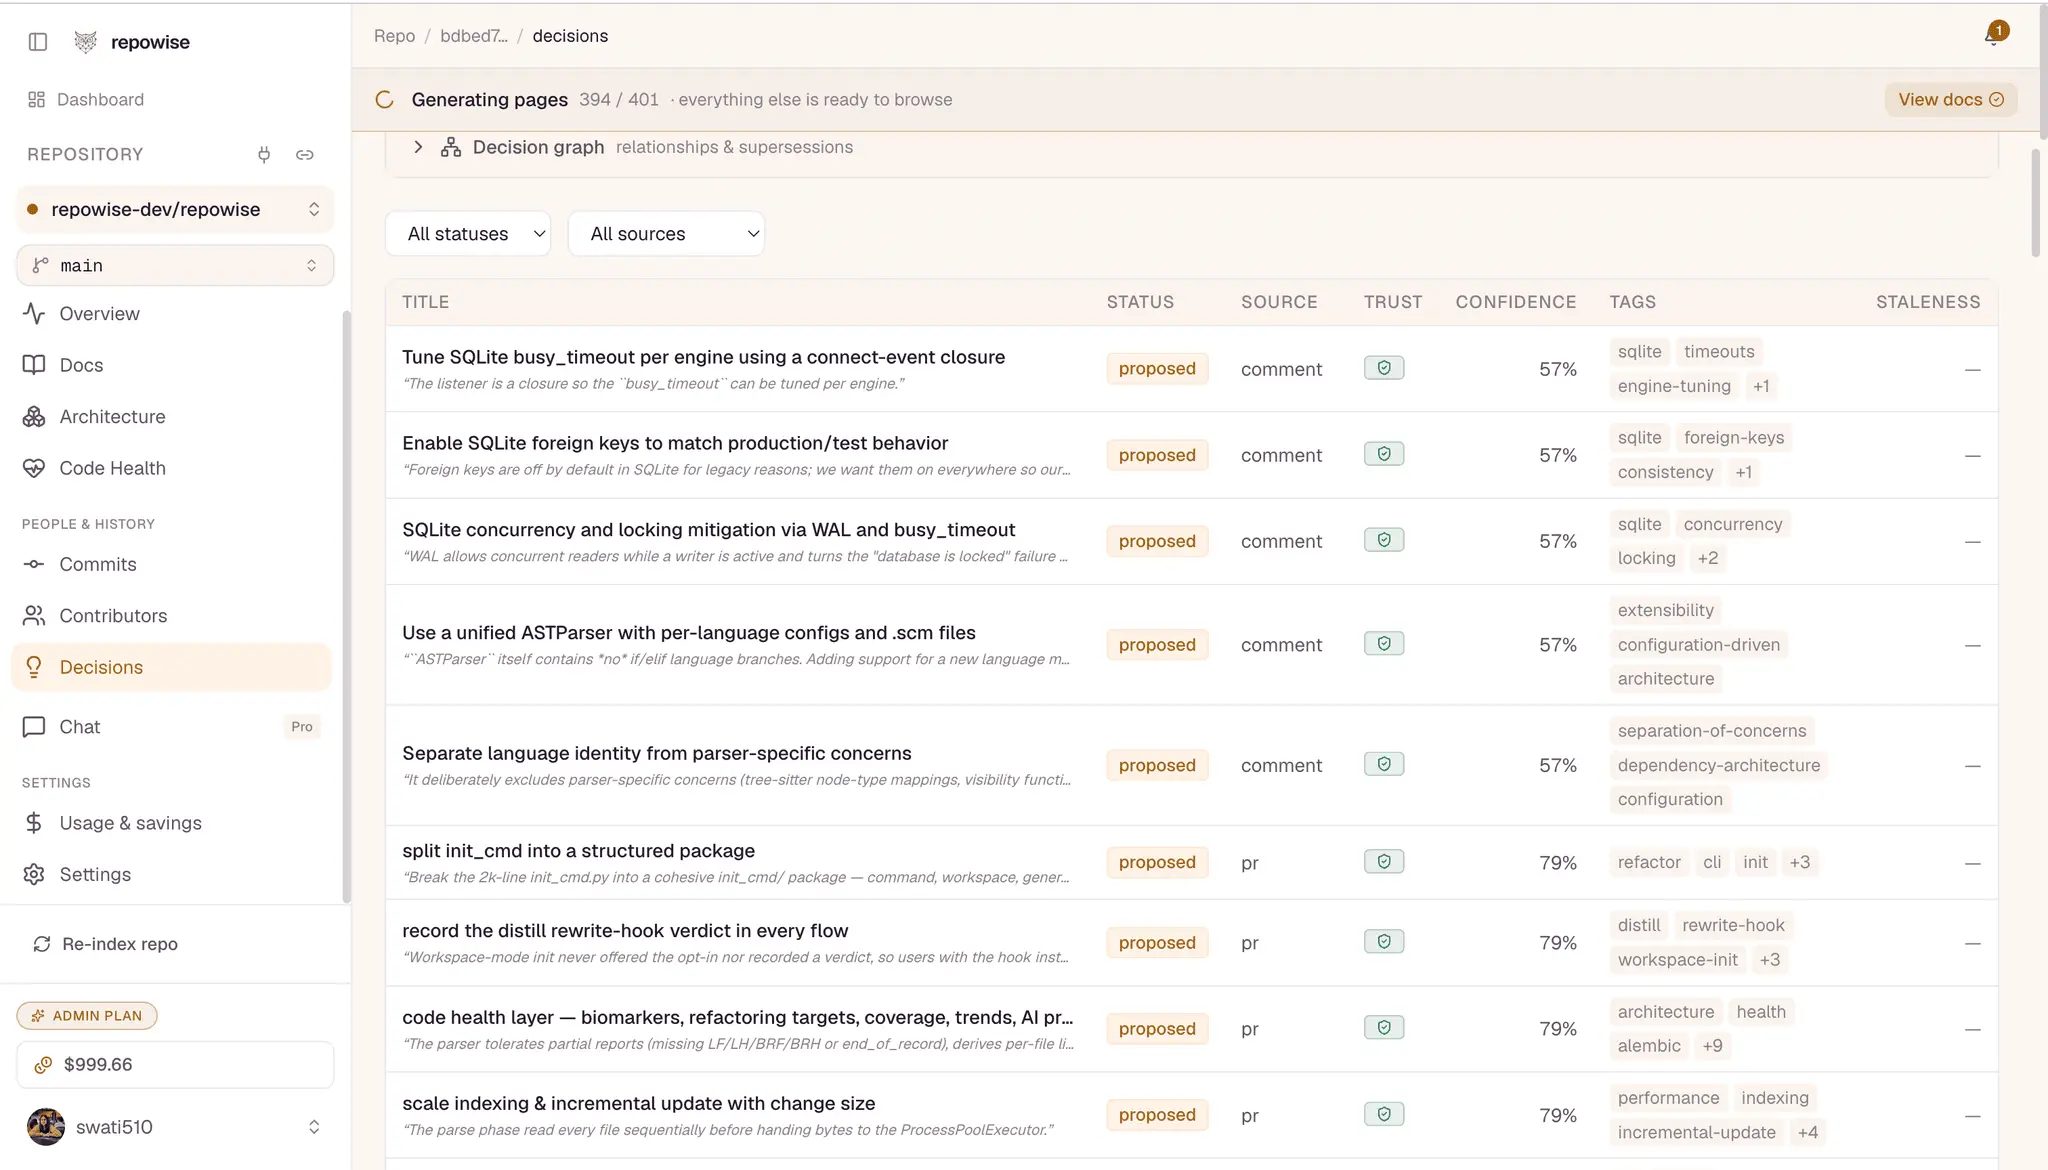Viewport: 2048px width, 1170px height.
Task: Select Decisions in the sidebar
Action: (x=171, y=667)
